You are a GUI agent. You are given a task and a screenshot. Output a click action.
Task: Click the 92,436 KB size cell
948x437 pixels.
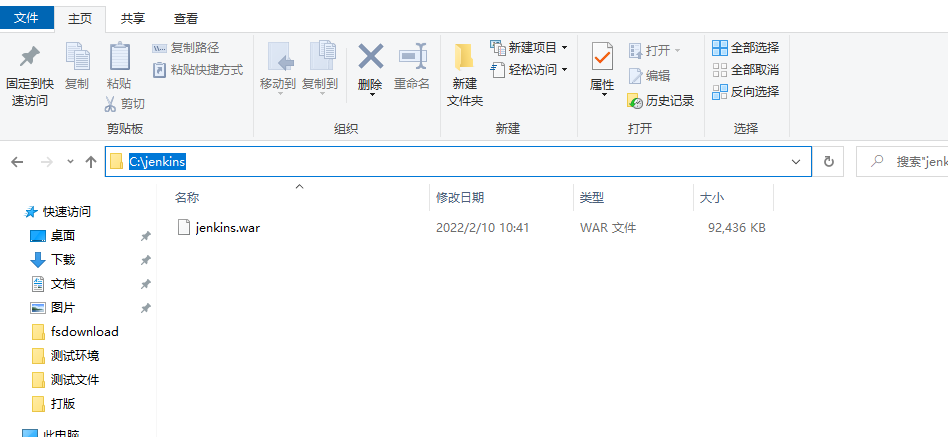(x=736, y=228)
